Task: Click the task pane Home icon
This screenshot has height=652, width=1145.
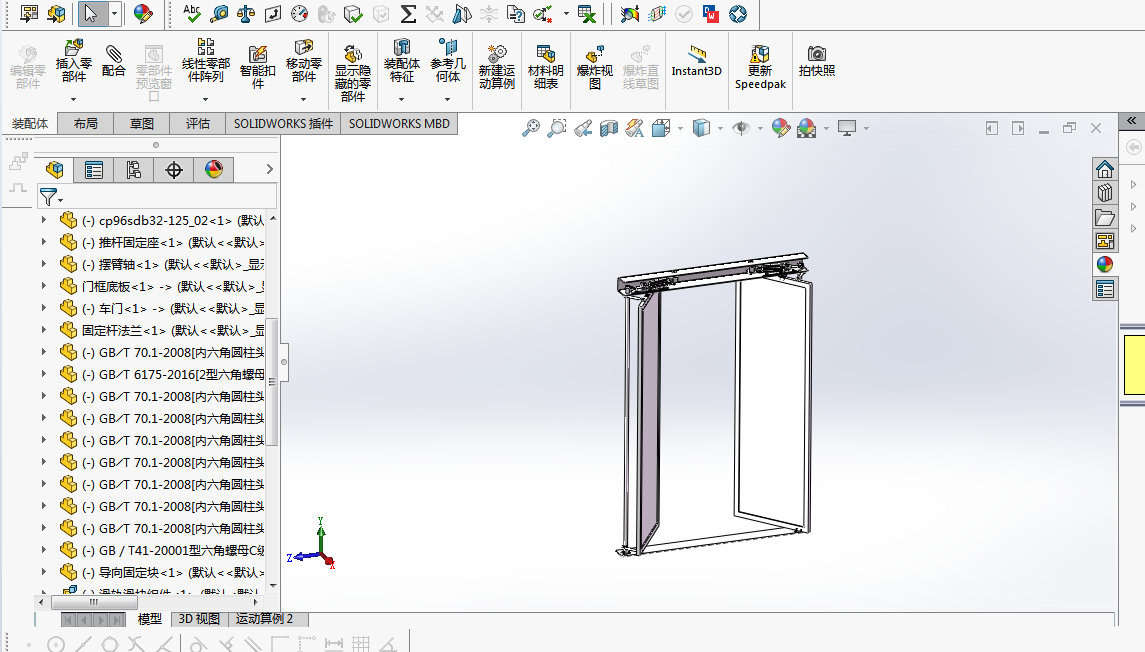Action: click(x=1105, y=169)
